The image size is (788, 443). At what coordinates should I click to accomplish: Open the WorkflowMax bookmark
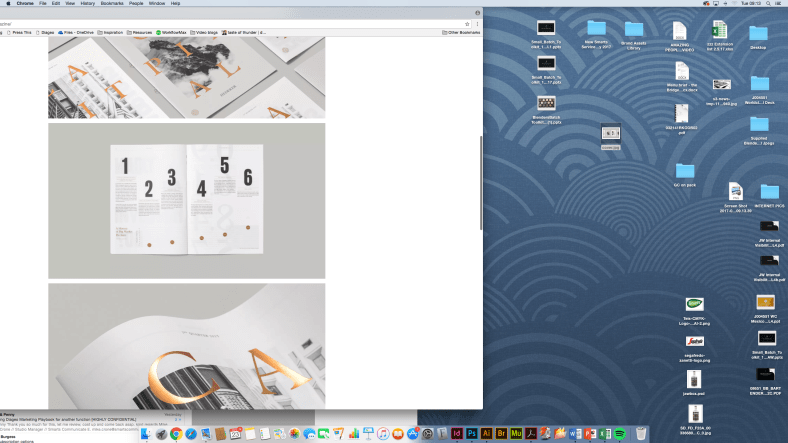coord(171,32)
